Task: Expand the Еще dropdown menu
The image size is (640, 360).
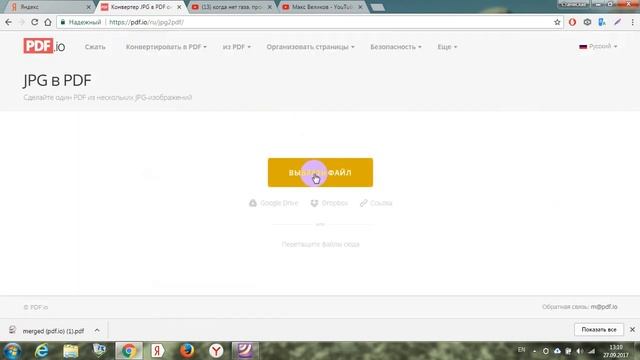Action: pyautogui.click(x=447, y=47)
